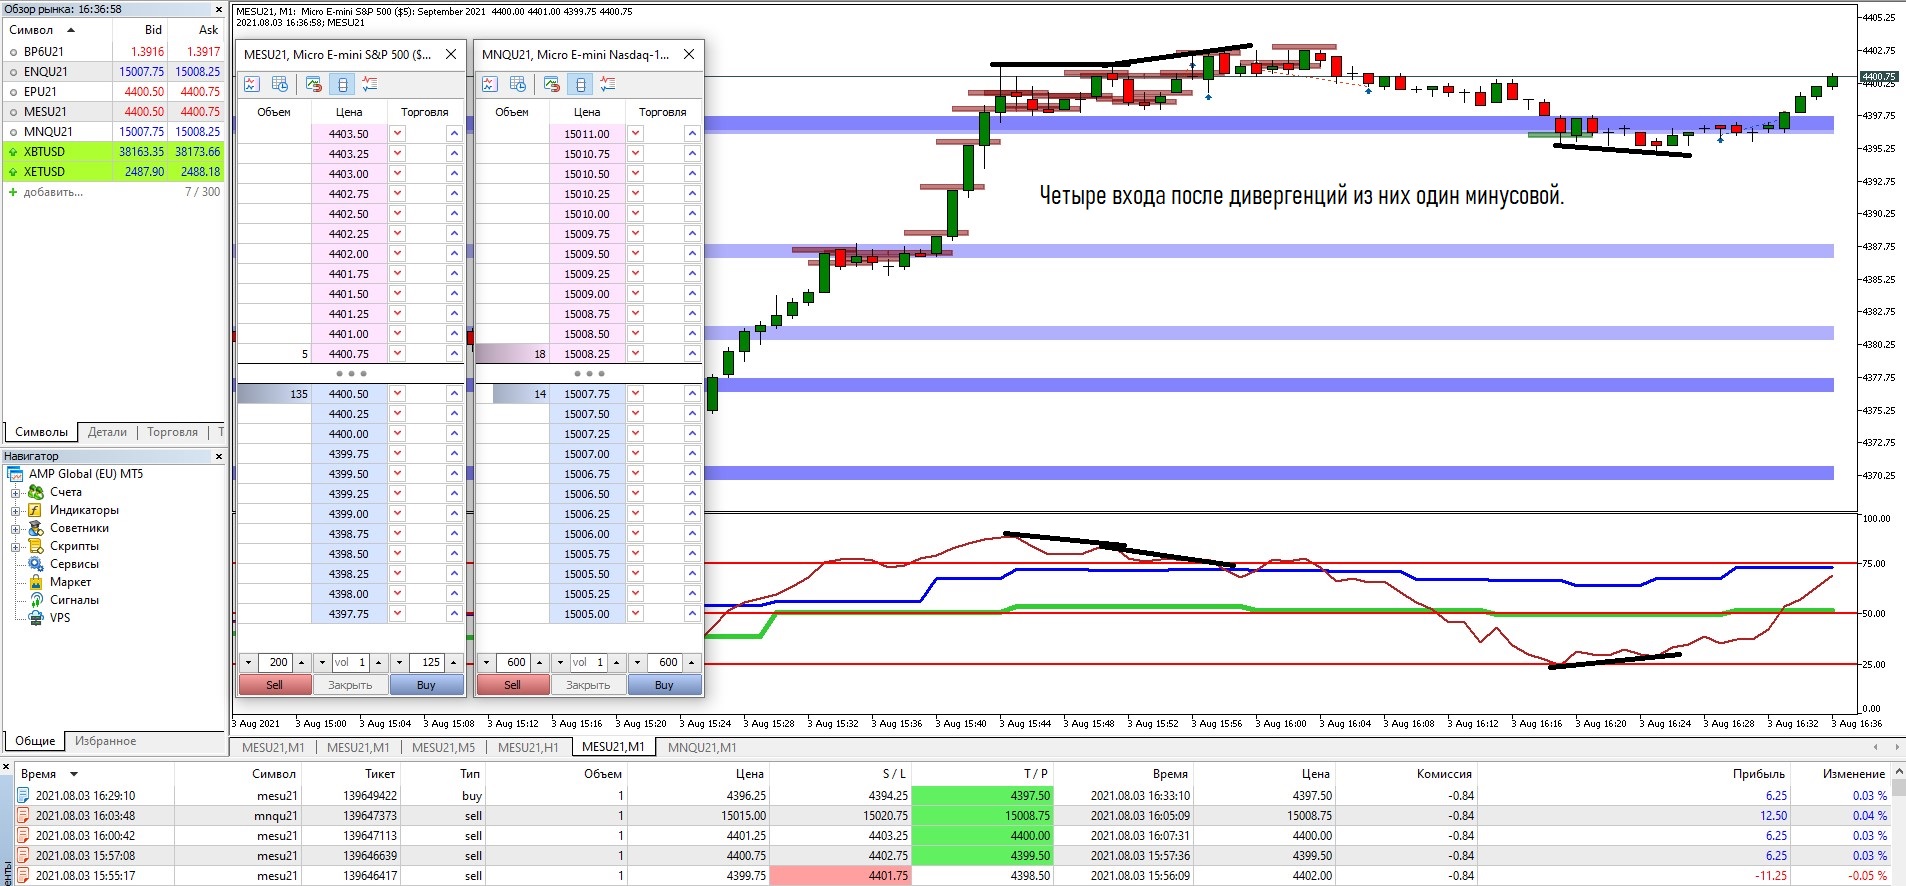The height and width of the screenshot is (886, 1906).
Task: Increase the vol value in MNQU21 panel
Action: tap(616, 663)
